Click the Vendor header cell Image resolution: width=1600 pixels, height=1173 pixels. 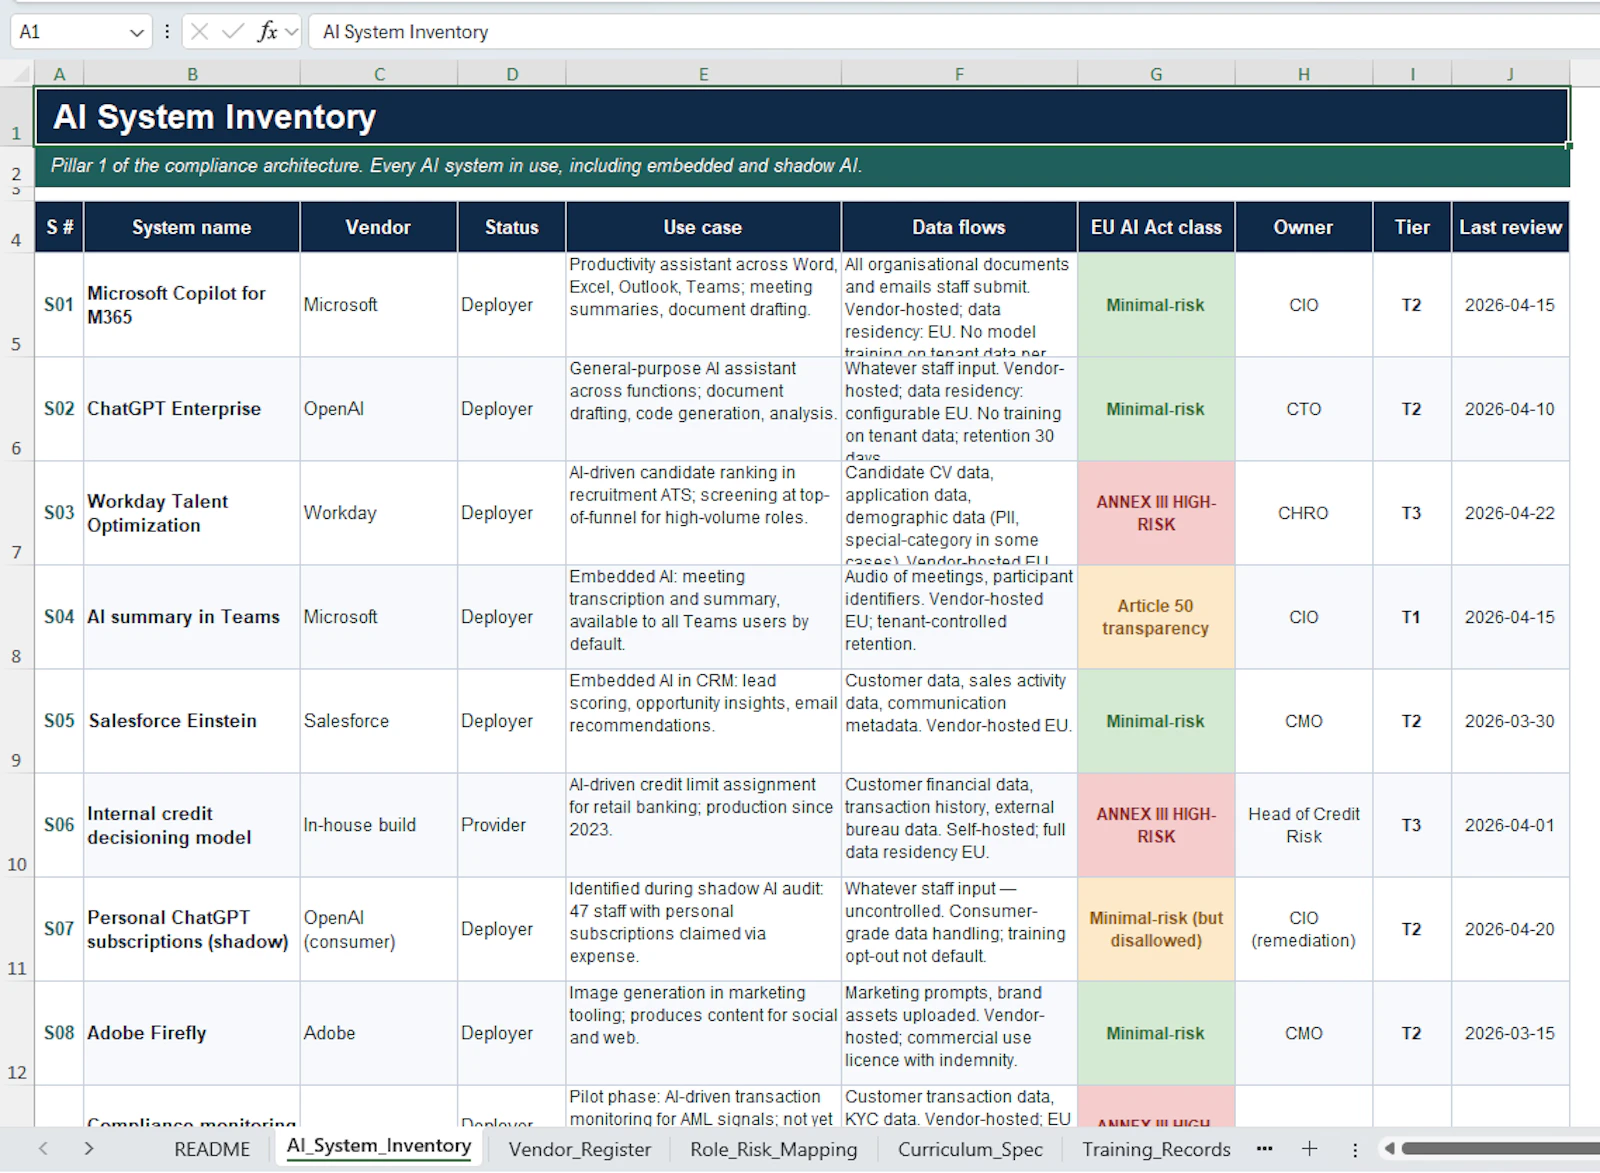pyautogui.click(x=379, y=227)
